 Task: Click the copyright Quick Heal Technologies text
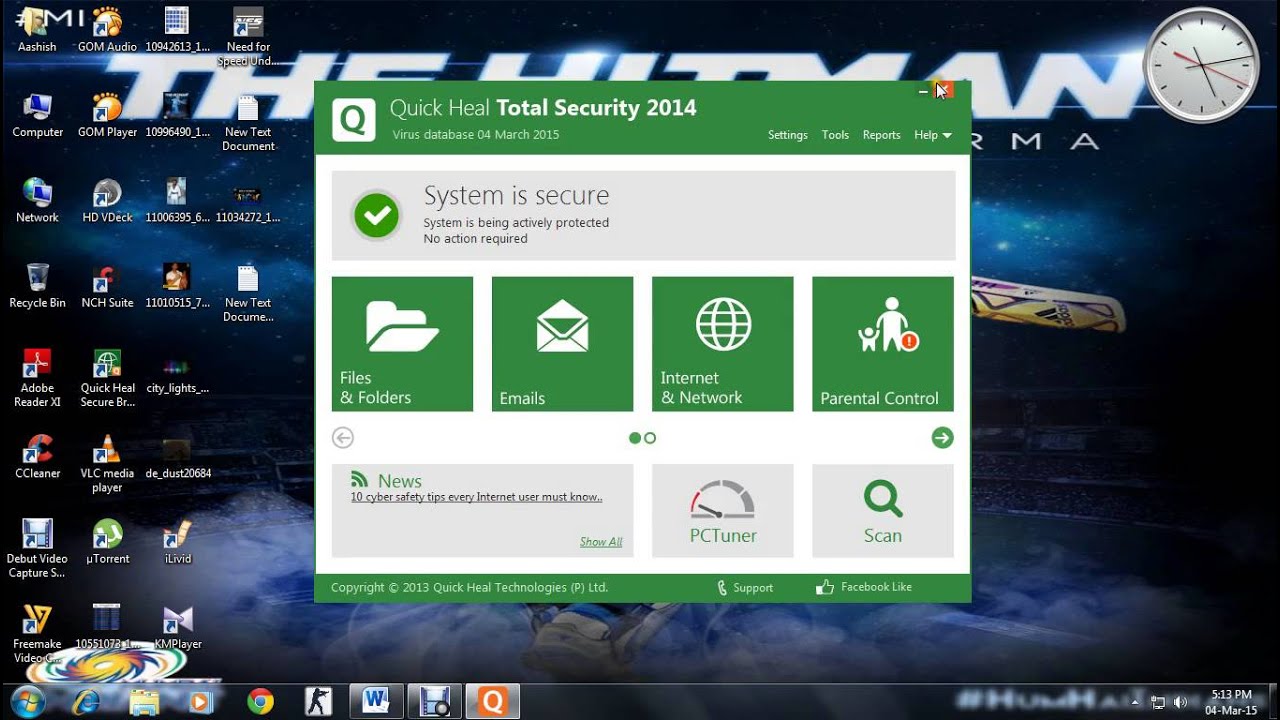(469, 588)
